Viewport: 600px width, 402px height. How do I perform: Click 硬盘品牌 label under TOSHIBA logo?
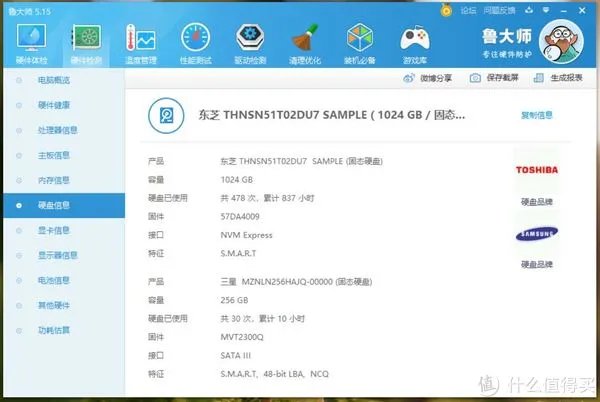(x=537, y=202)
